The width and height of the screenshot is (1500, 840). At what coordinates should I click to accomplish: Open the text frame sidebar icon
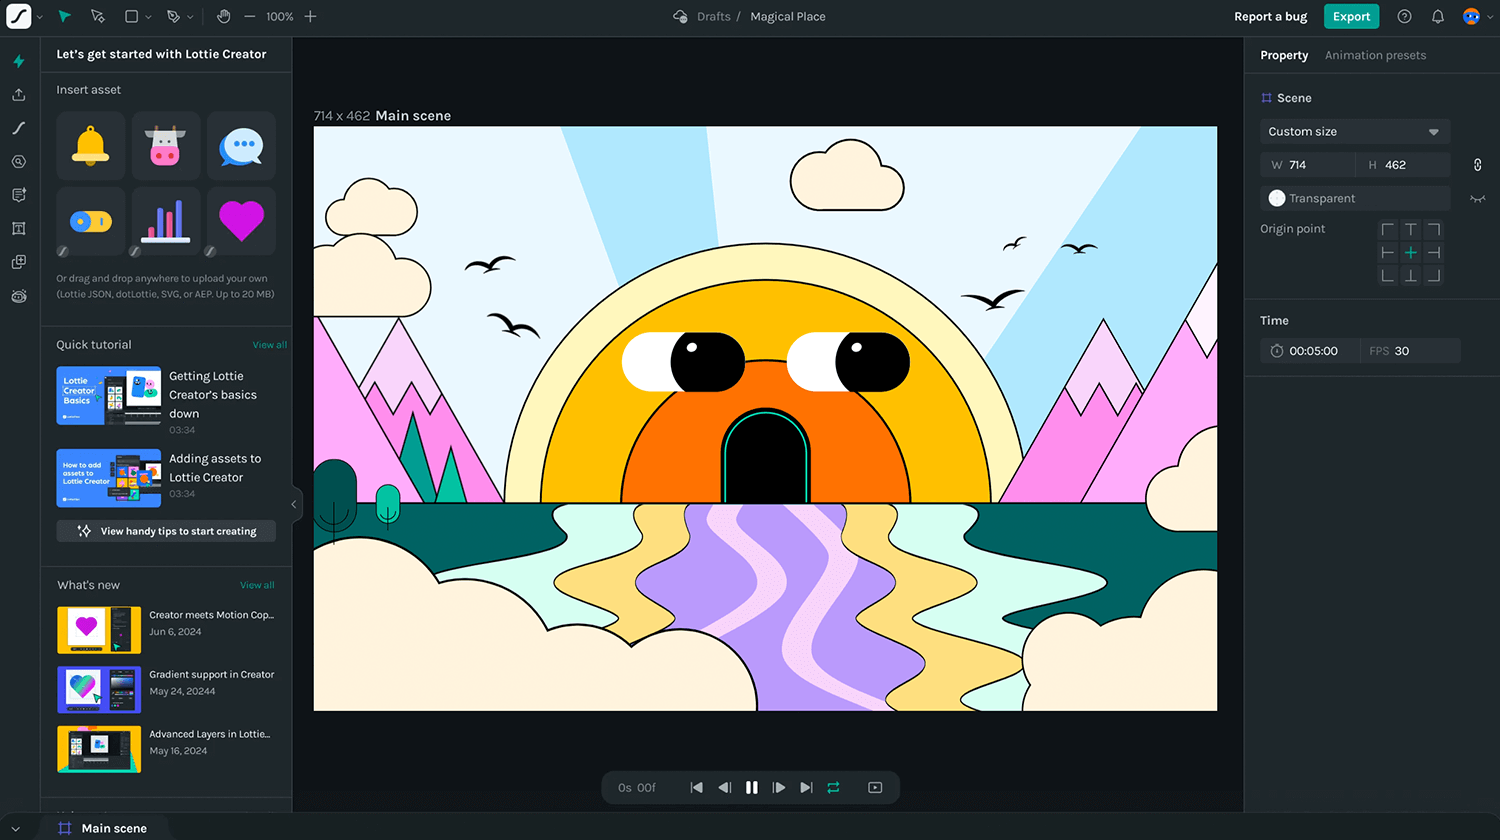coord(18,228)
